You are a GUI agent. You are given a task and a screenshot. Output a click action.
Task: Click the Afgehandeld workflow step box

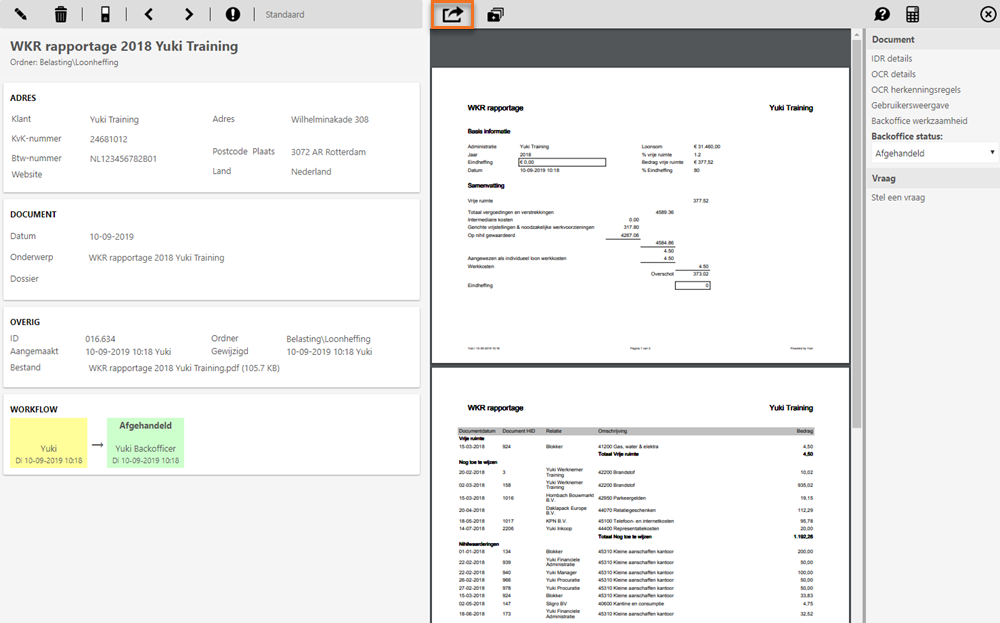[145, 443]
